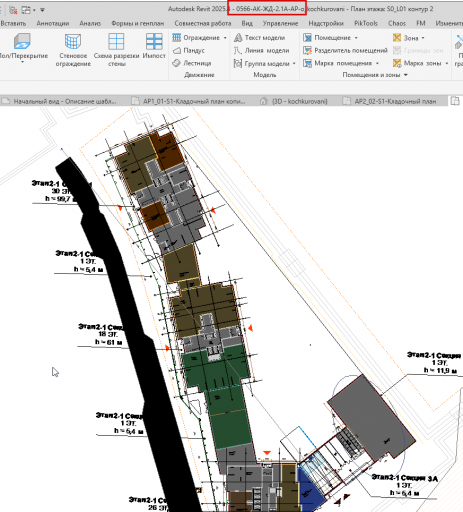Expand the Группа модели dropdown arrow

click(294, 63)
